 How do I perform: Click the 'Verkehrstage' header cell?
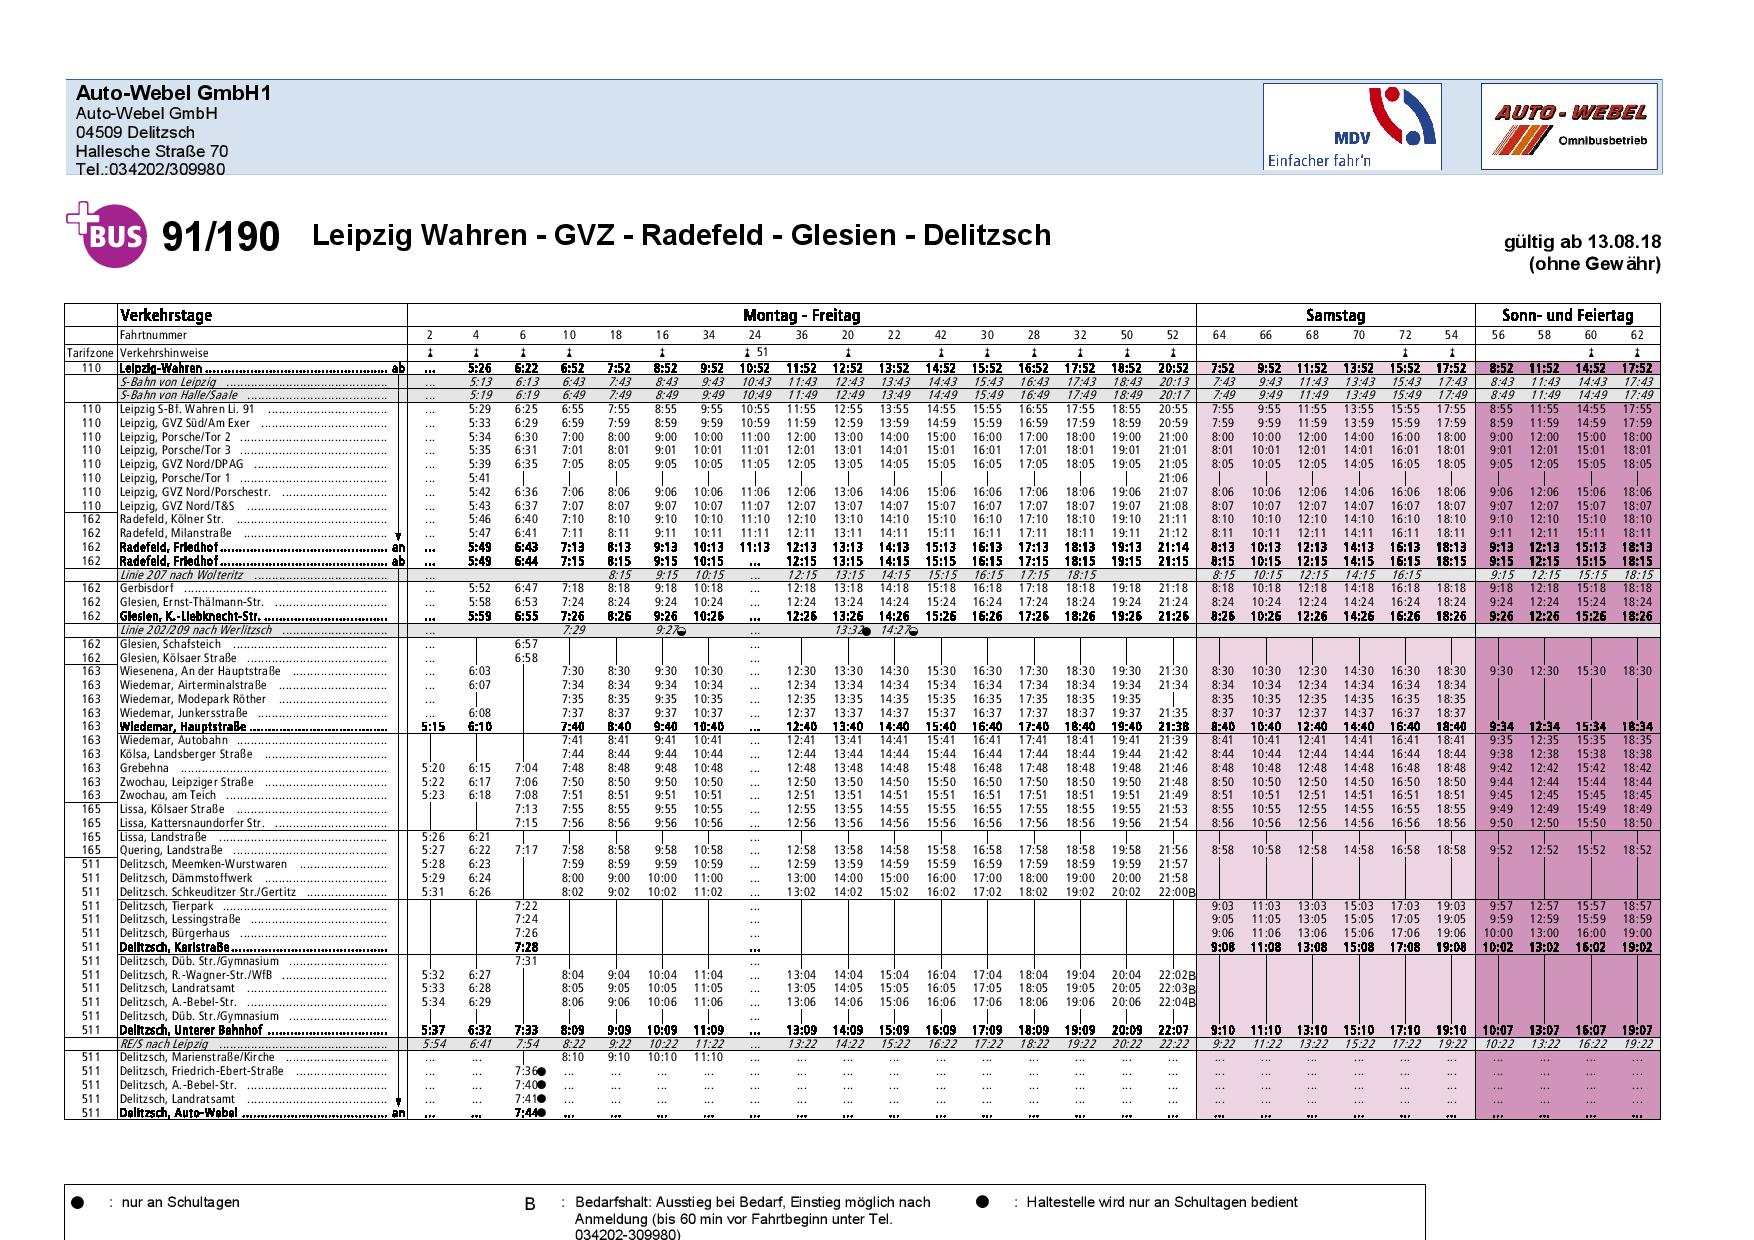click(166, 315)
